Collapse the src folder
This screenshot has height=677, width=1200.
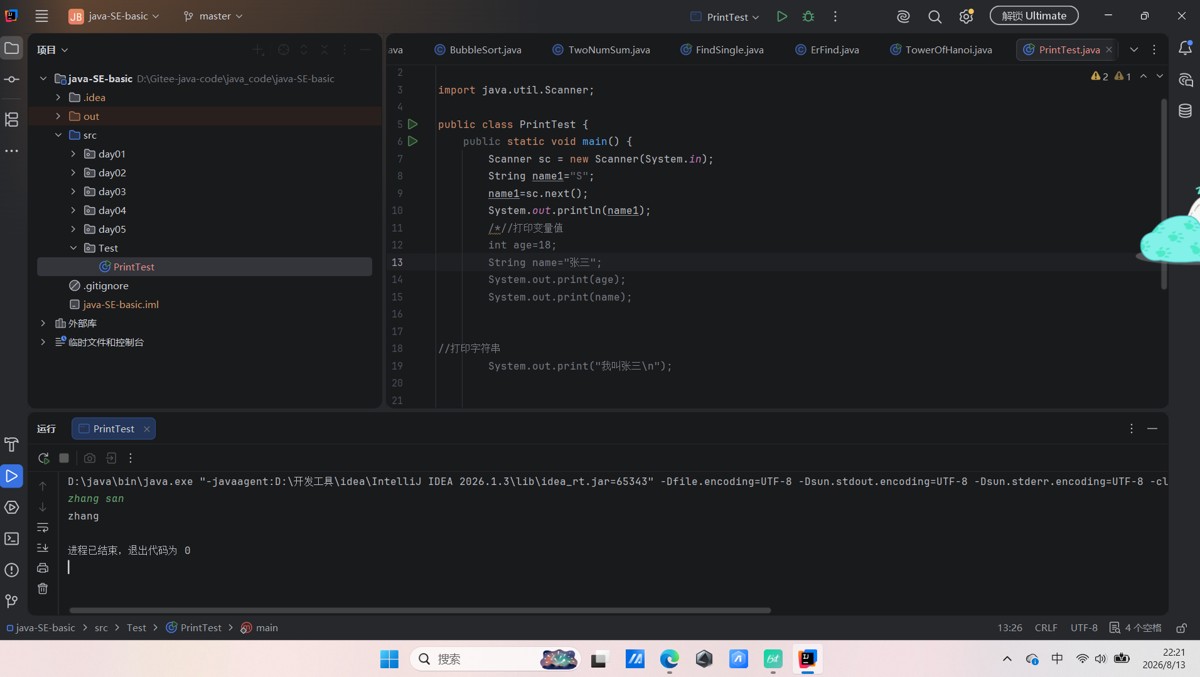58,135
